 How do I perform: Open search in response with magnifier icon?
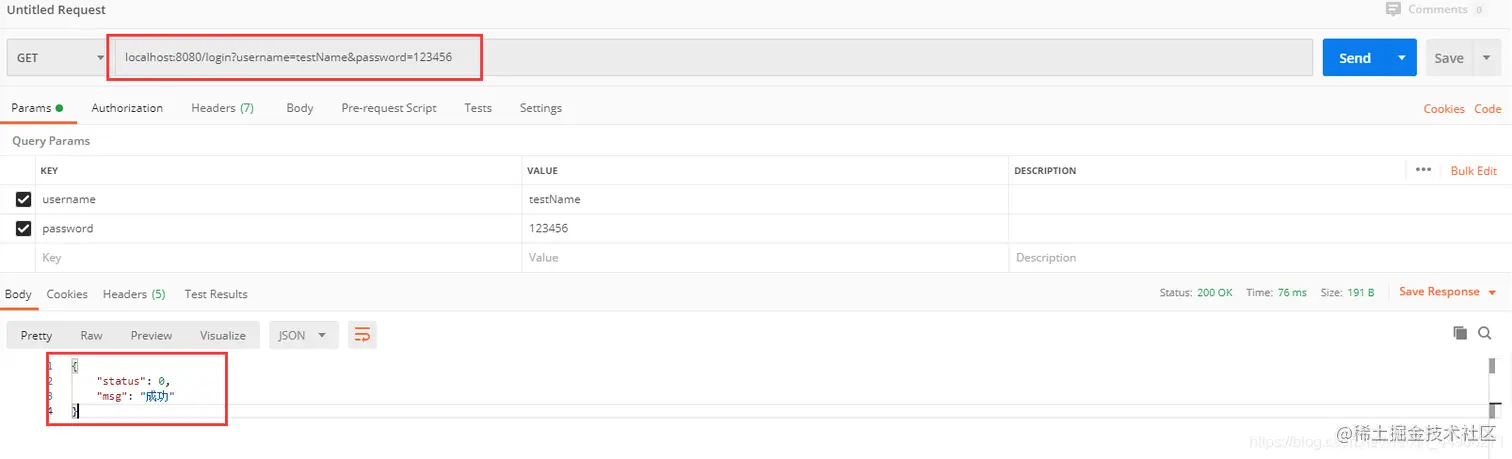point(1485,333)
